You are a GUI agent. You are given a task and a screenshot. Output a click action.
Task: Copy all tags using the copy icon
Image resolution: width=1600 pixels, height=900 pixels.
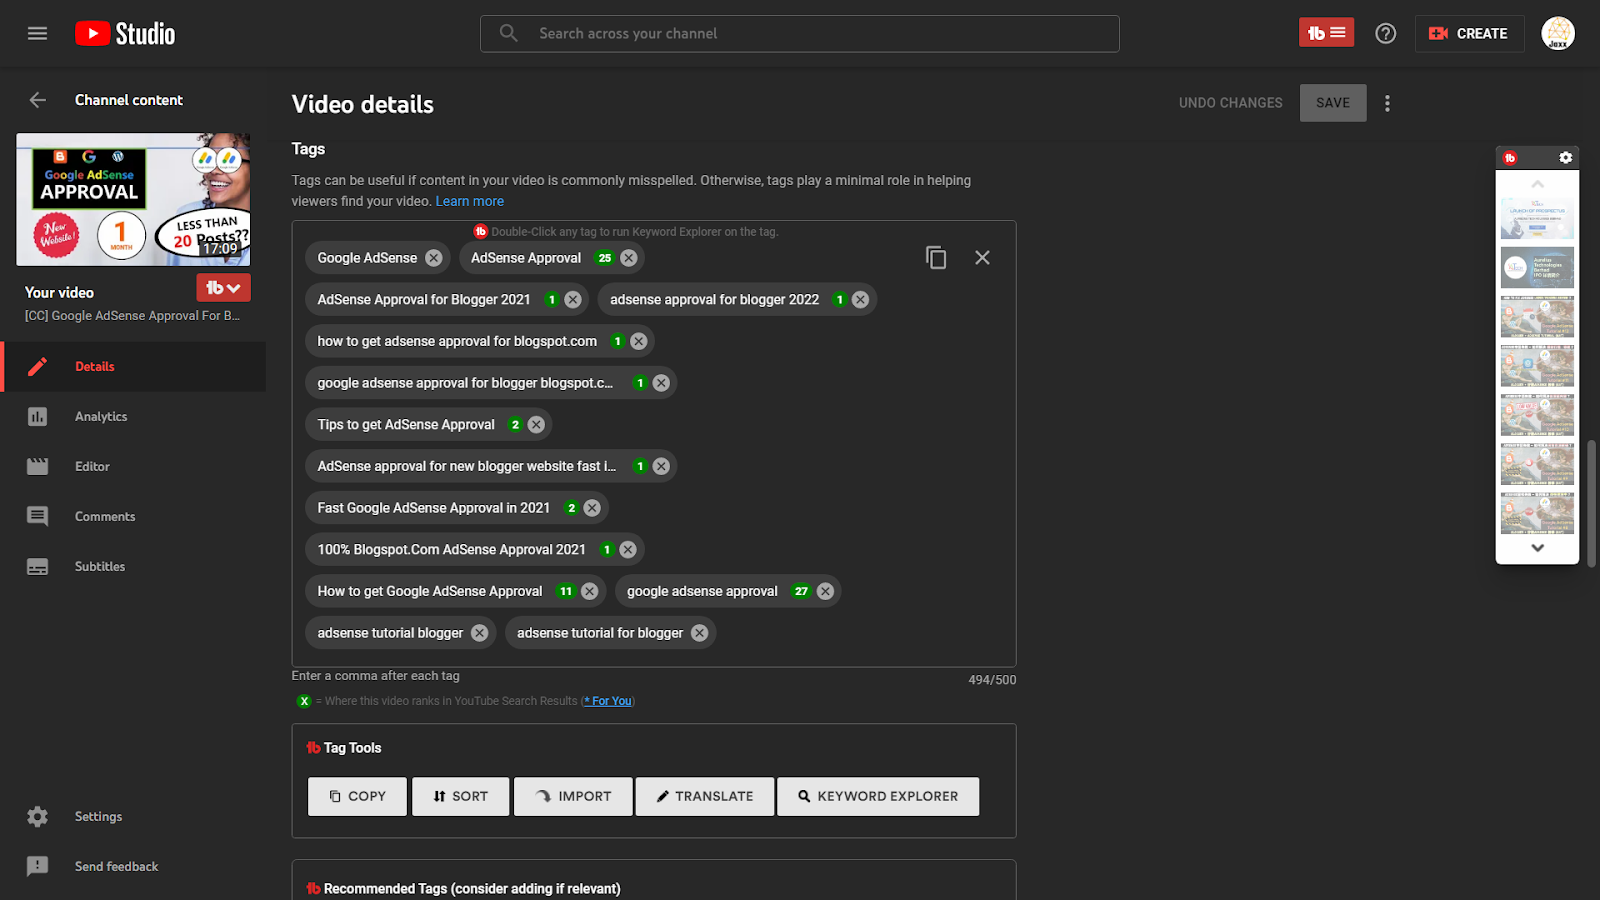(x=936, y=258)
